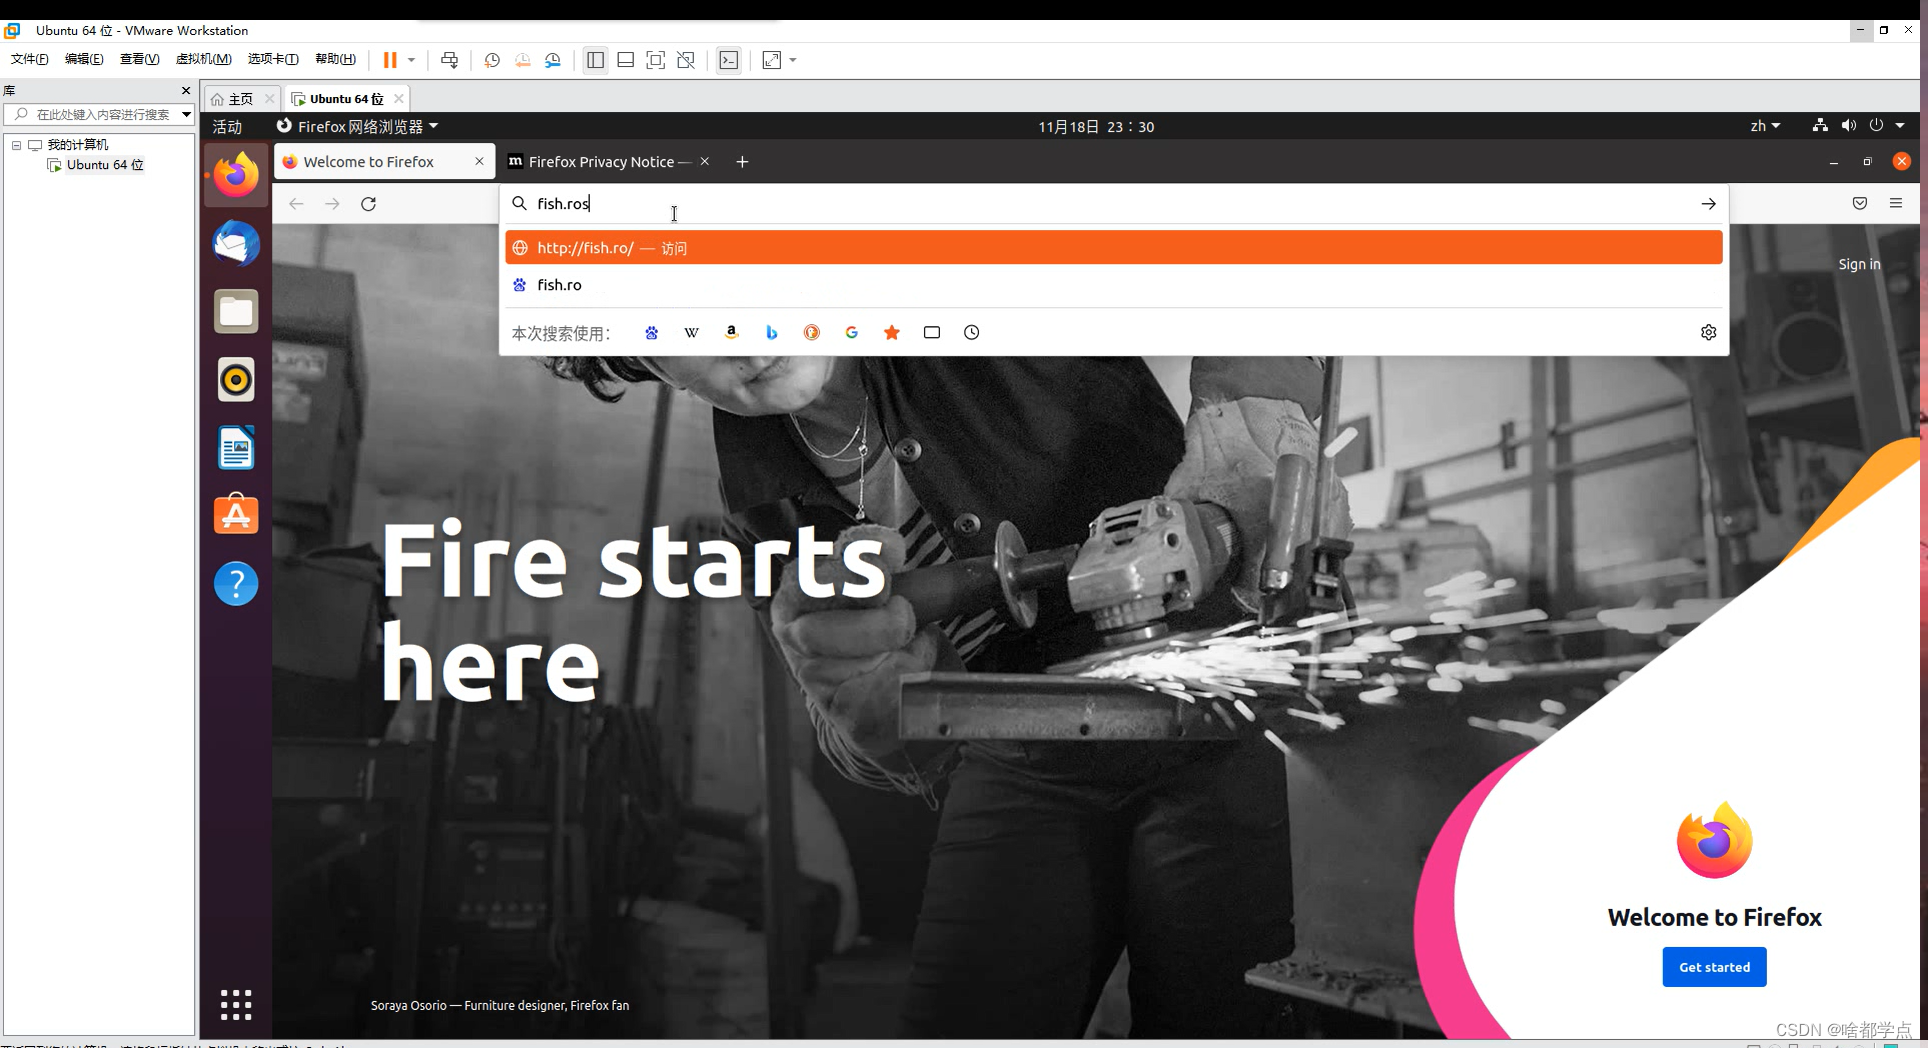Open Help from the dock
Image resolution: width=1928 pixels, height=1048 pixels.
point(236,584)
